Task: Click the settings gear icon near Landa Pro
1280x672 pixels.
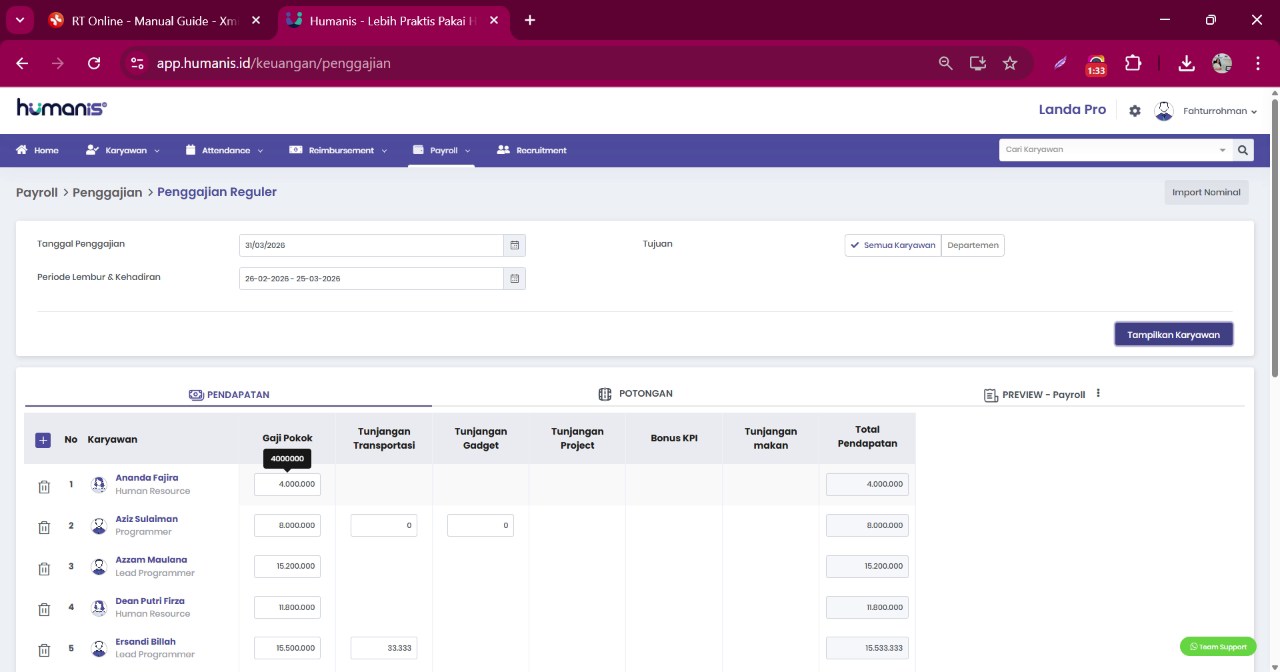Action: click(x=1135, y=111)
